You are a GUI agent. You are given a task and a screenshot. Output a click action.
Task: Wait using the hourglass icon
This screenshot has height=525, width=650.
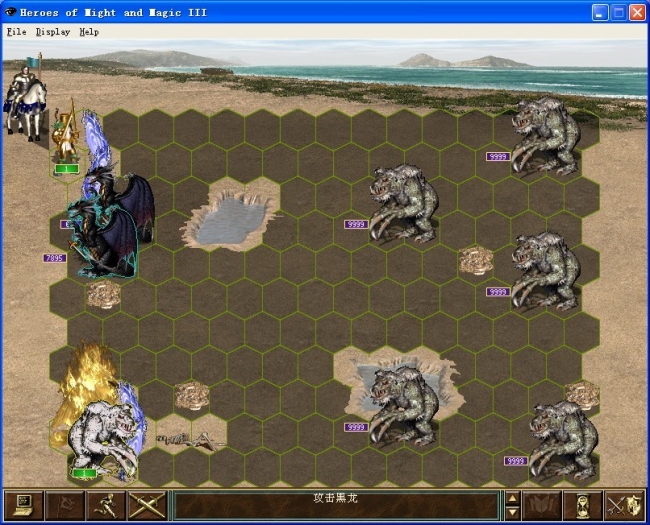click(582, 506)
